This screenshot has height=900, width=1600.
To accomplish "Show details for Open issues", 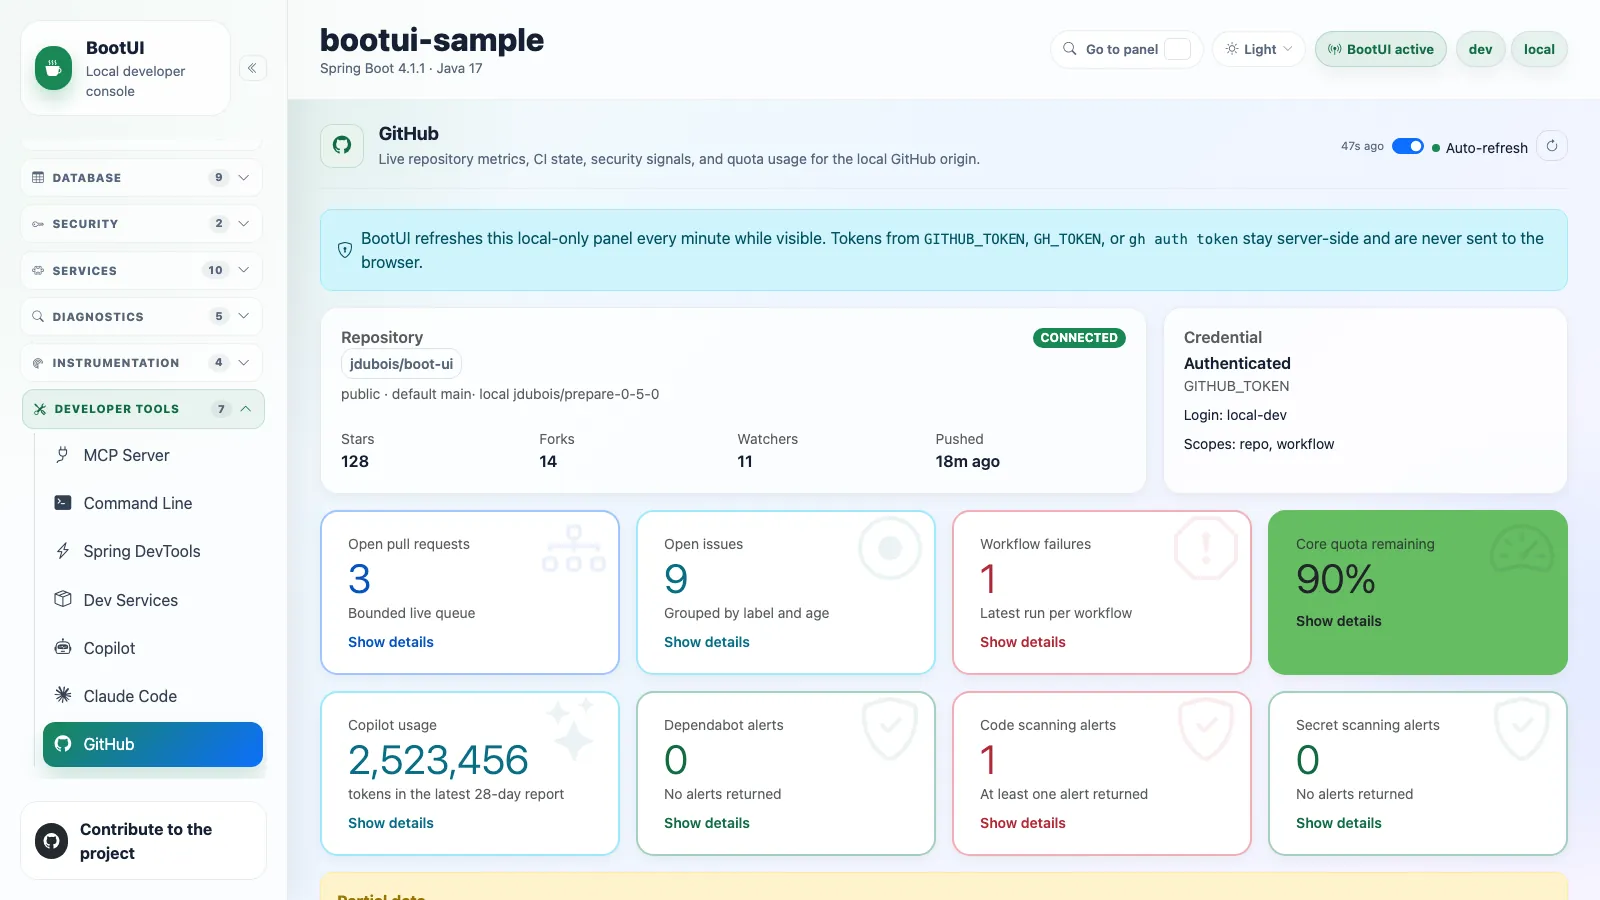I will [707, 642].
